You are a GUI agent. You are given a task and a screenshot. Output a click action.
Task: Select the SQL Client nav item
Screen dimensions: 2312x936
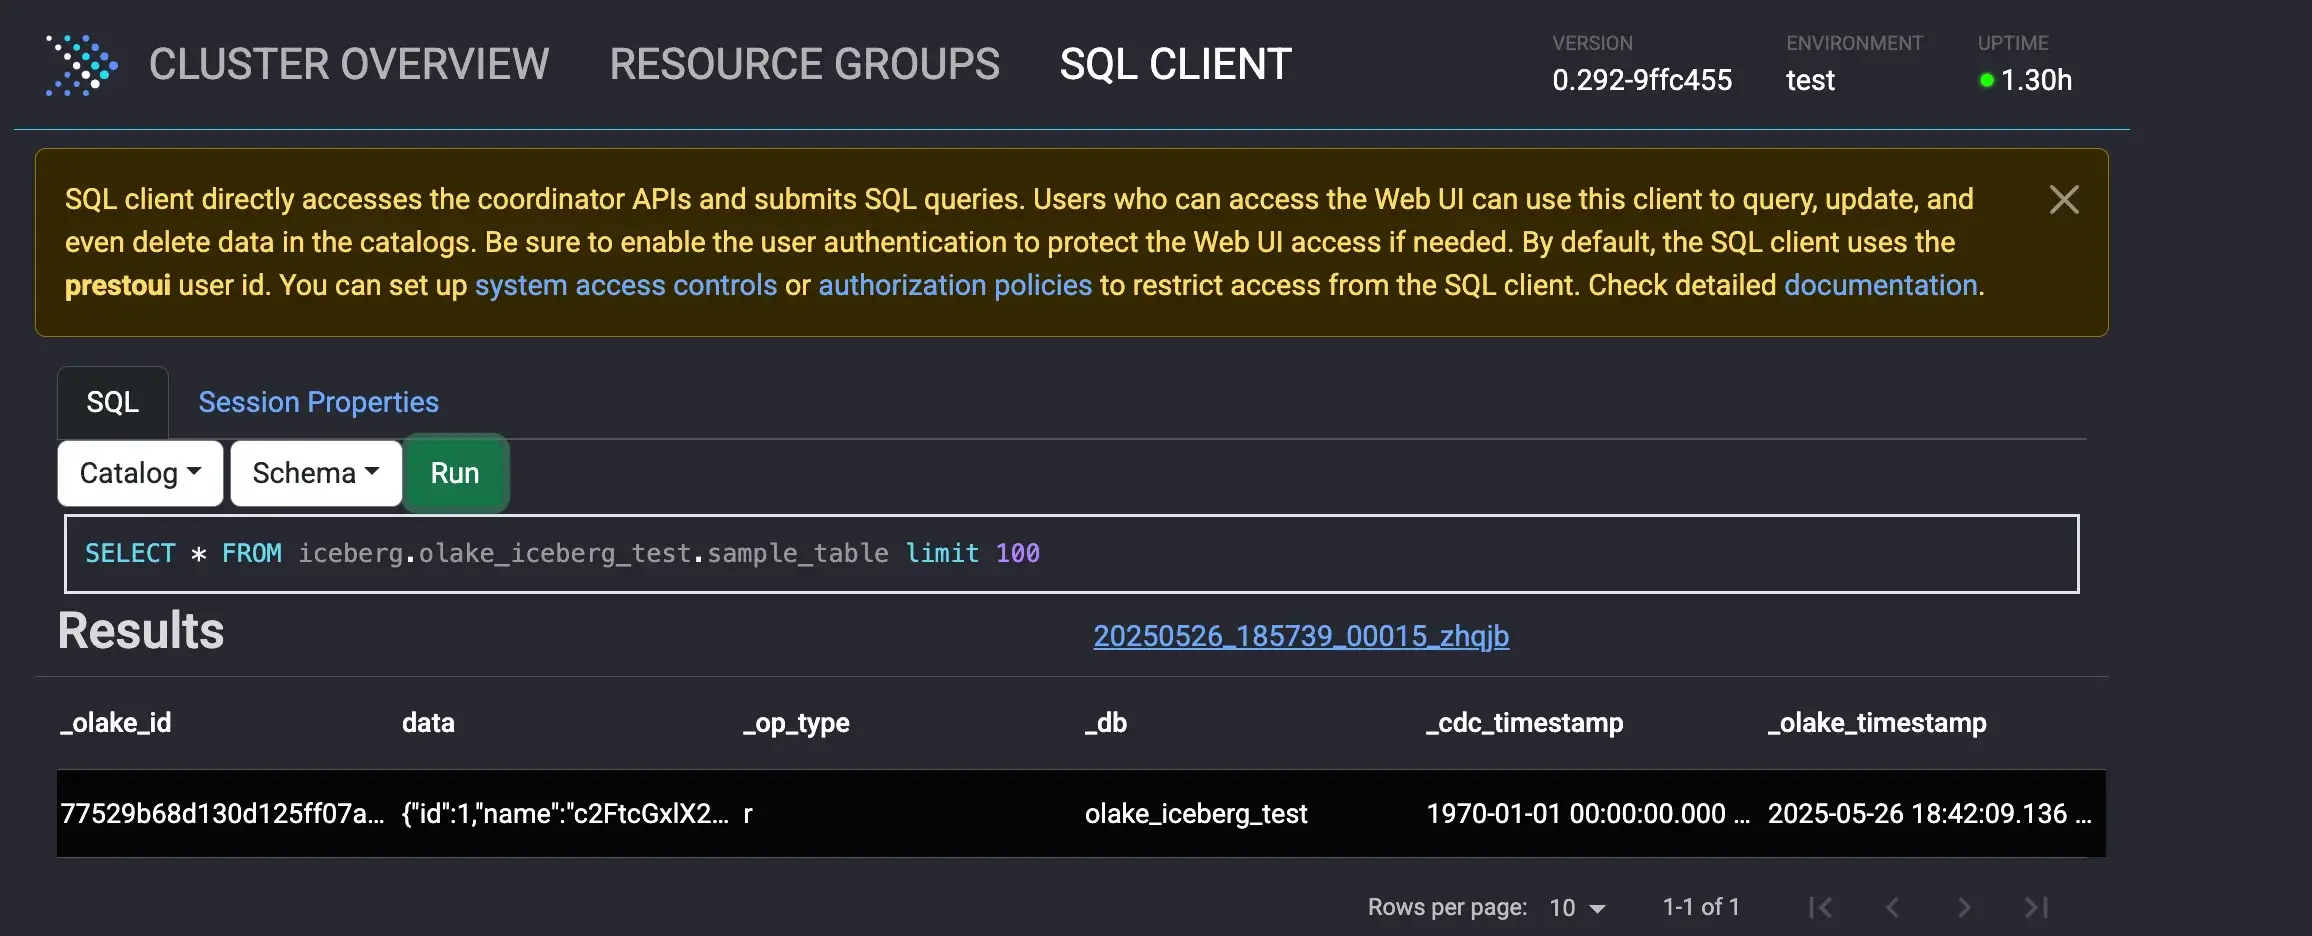click(1175, 65)
